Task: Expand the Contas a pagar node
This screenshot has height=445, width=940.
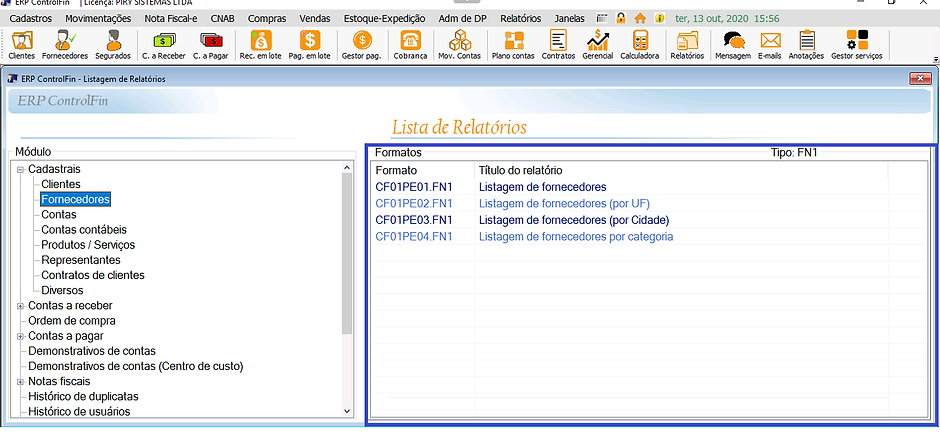Action: (x=20, y=336)
